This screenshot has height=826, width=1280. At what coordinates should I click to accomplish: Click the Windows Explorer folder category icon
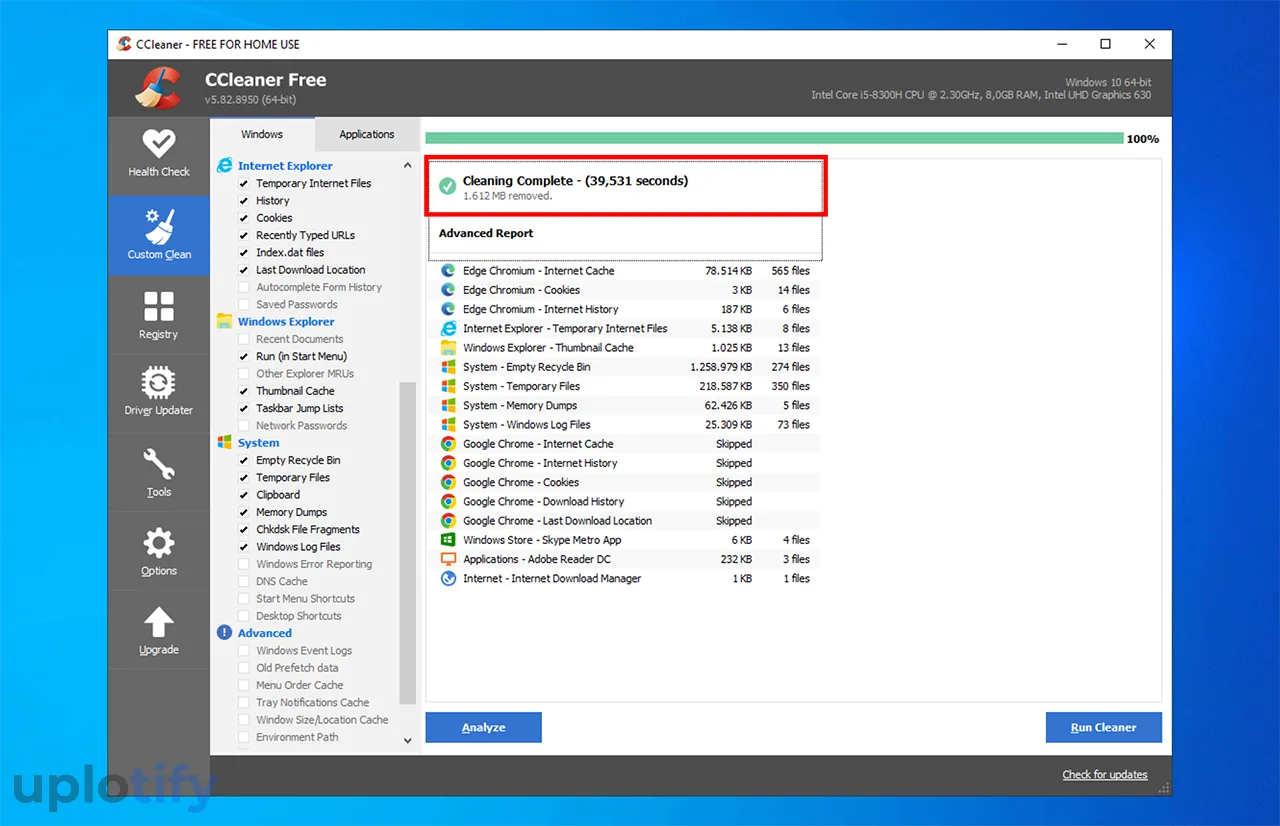[225, 322]
